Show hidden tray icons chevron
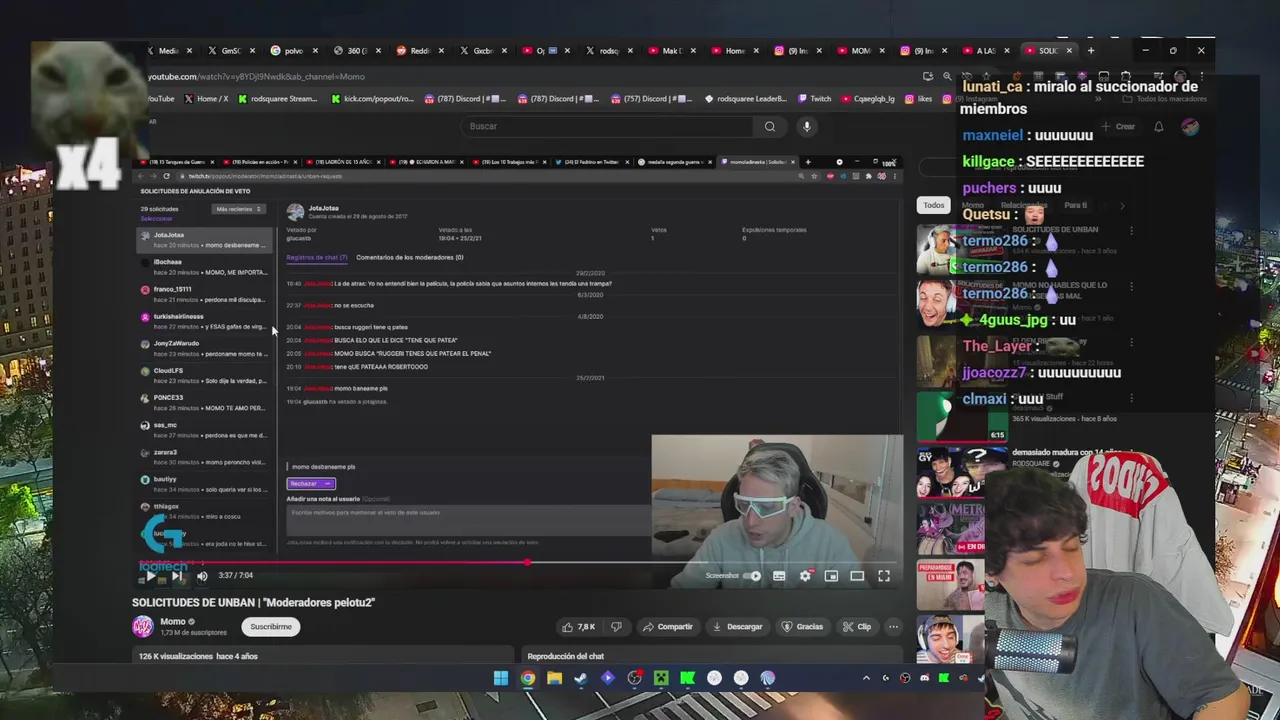The image size is (1280, 720). (x=866, y=678)
